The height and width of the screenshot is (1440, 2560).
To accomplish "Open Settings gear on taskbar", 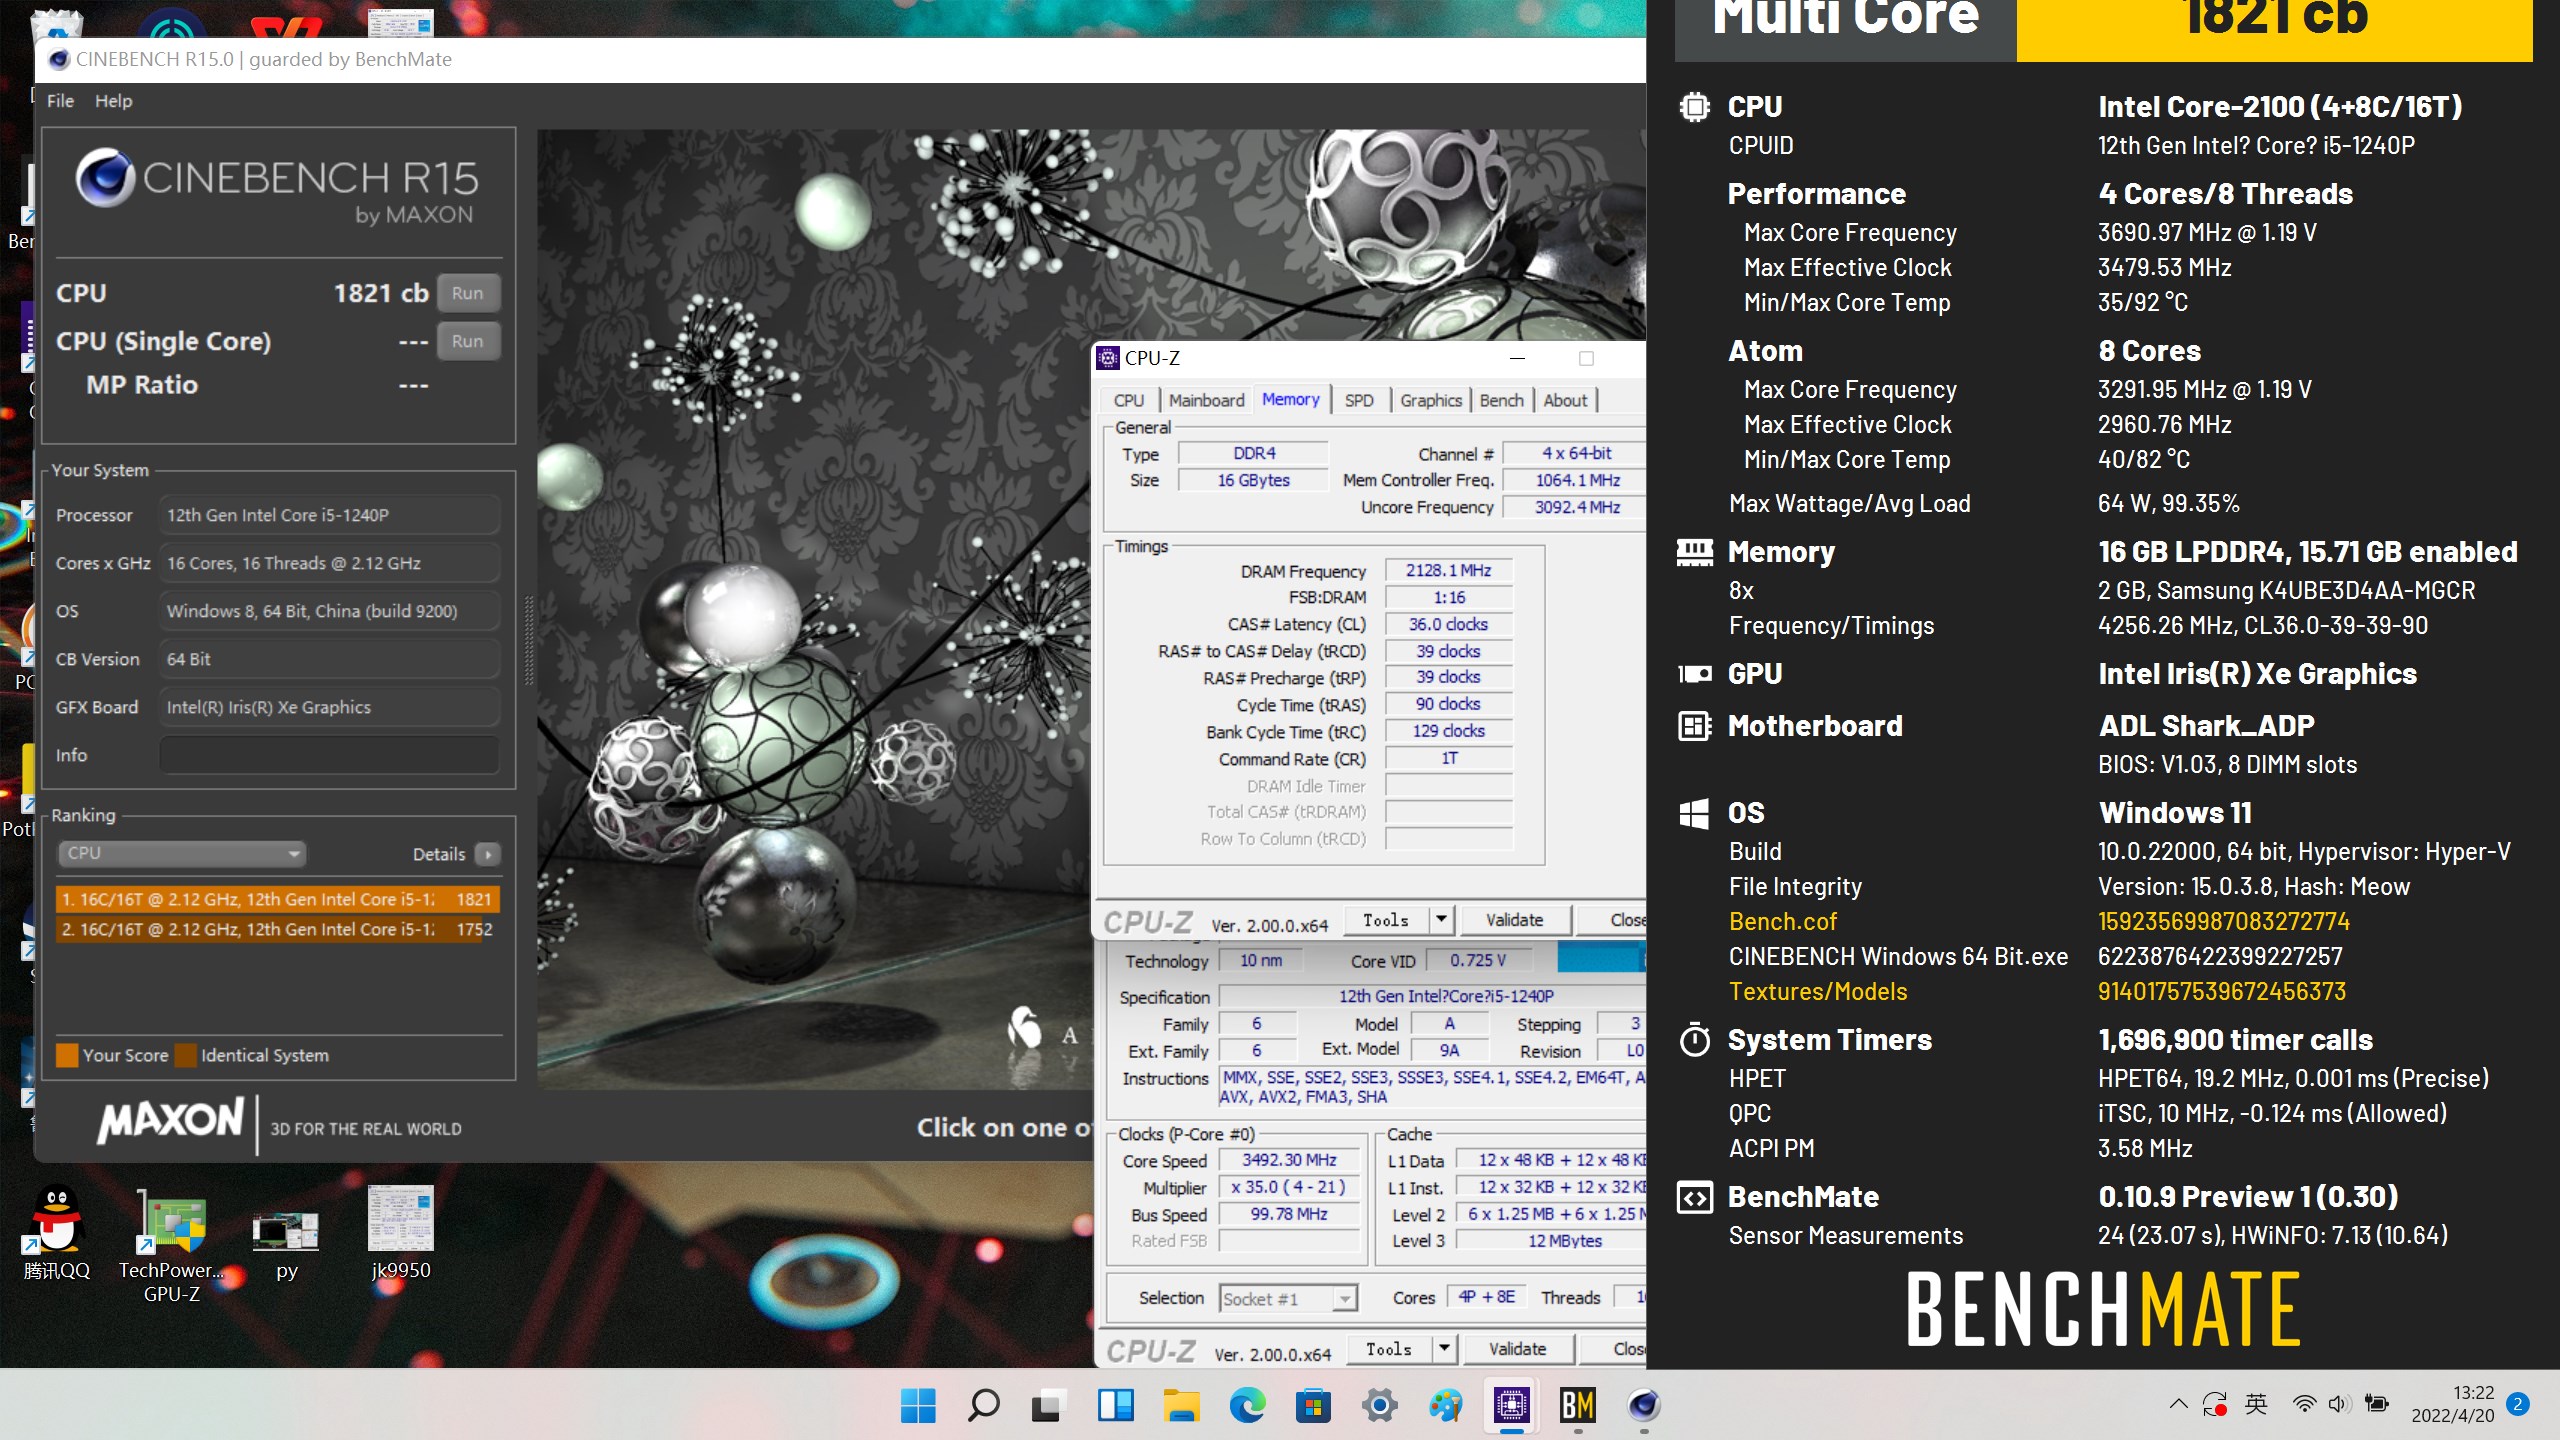I will (1379, 1406).
